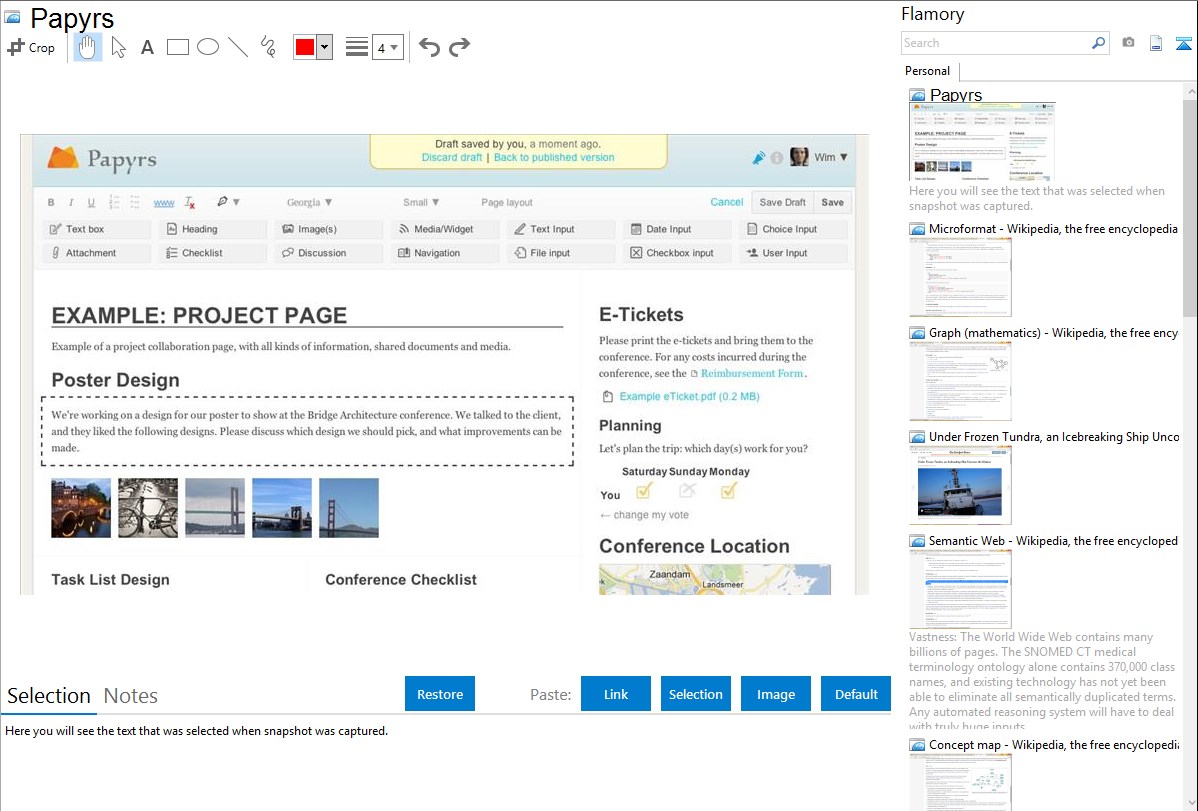Image resolution: width=1198 pixels, height=811 pixels.
Task: Click the clear formatting Tx icon
Action: [189, 203]
